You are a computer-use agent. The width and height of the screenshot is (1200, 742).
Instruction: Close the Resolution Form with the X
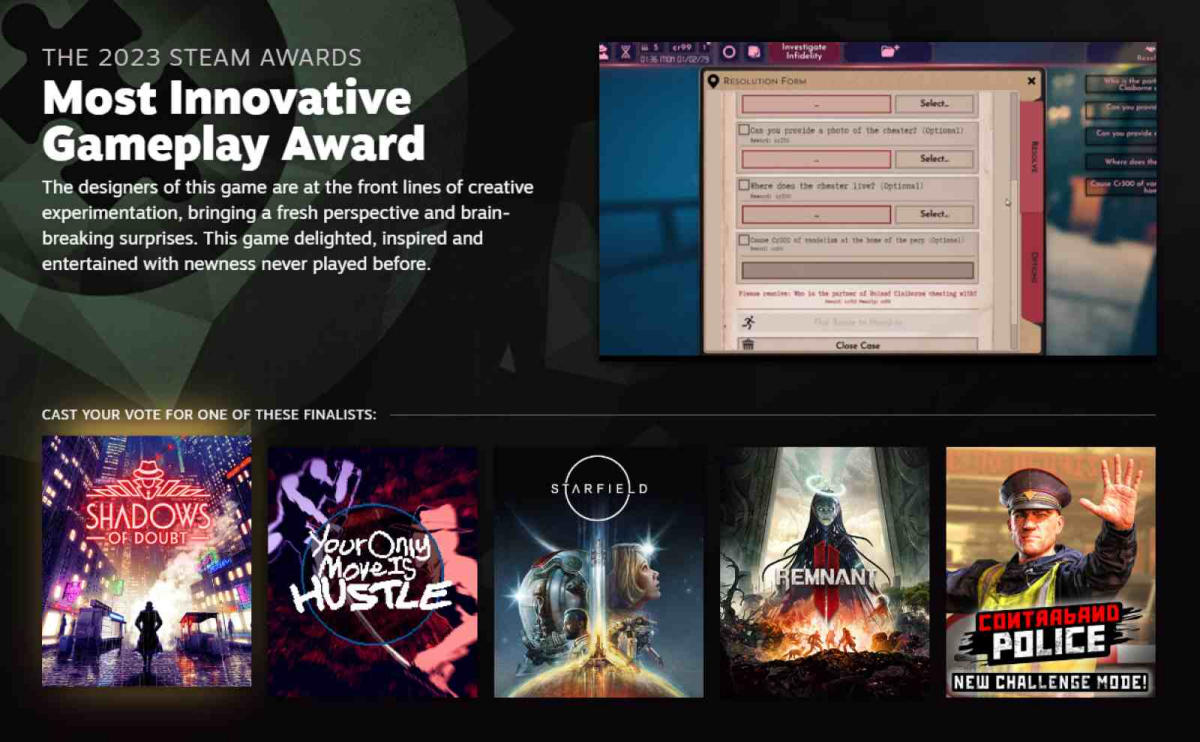1031,81
